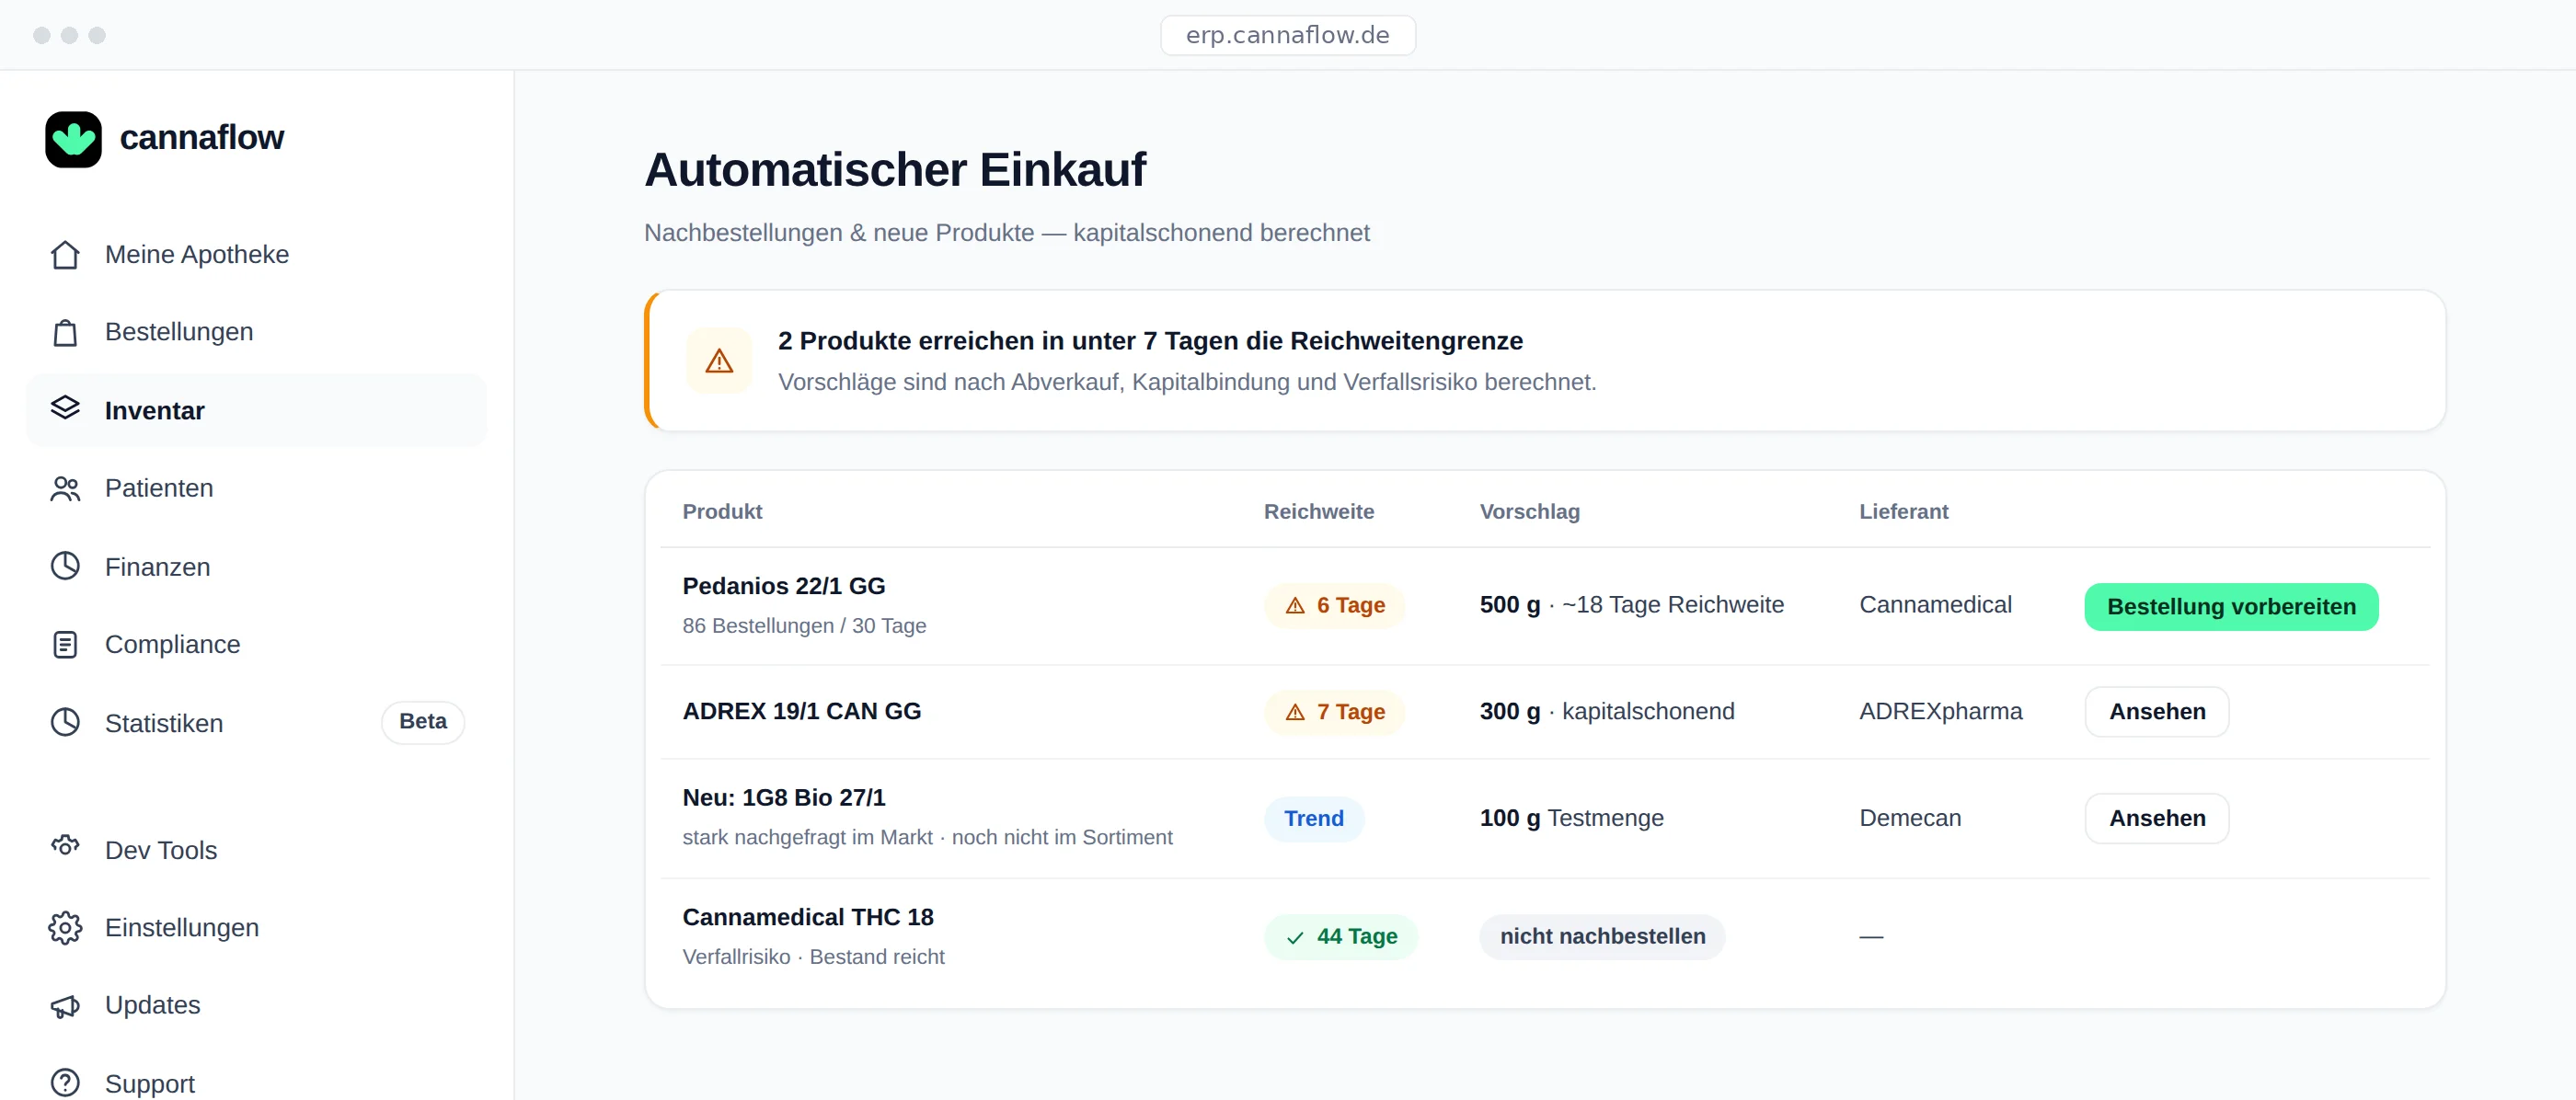The image size is (2576, 1100).
Task: Click supplier Cannamedical in Lieferant column
Action: tap(1935, 605)
